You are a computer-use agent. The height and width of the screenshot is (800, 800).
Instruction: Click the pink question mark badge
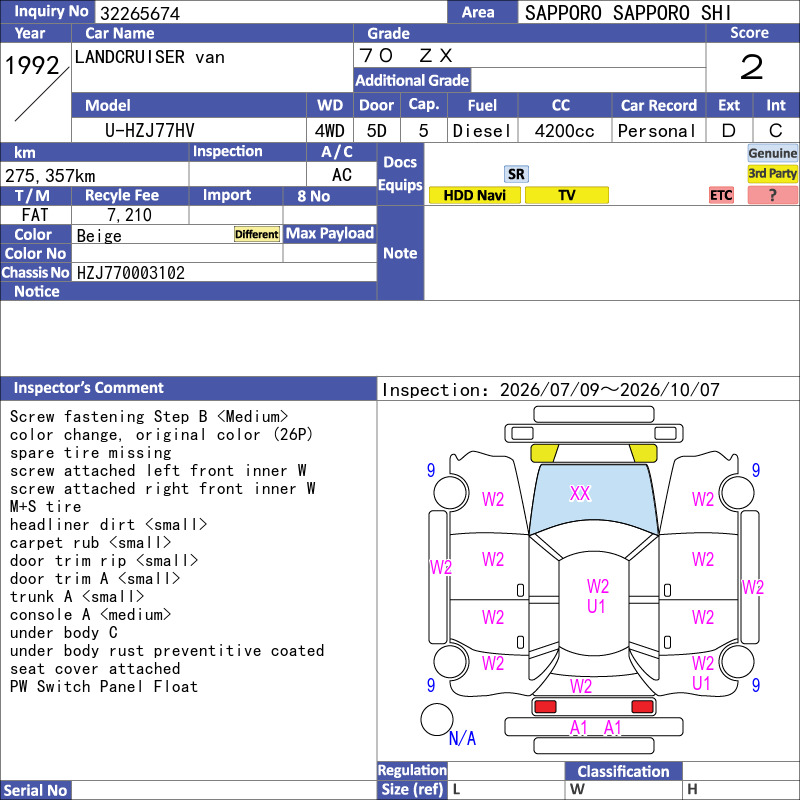pyautogui.click(x=772, y=195)
